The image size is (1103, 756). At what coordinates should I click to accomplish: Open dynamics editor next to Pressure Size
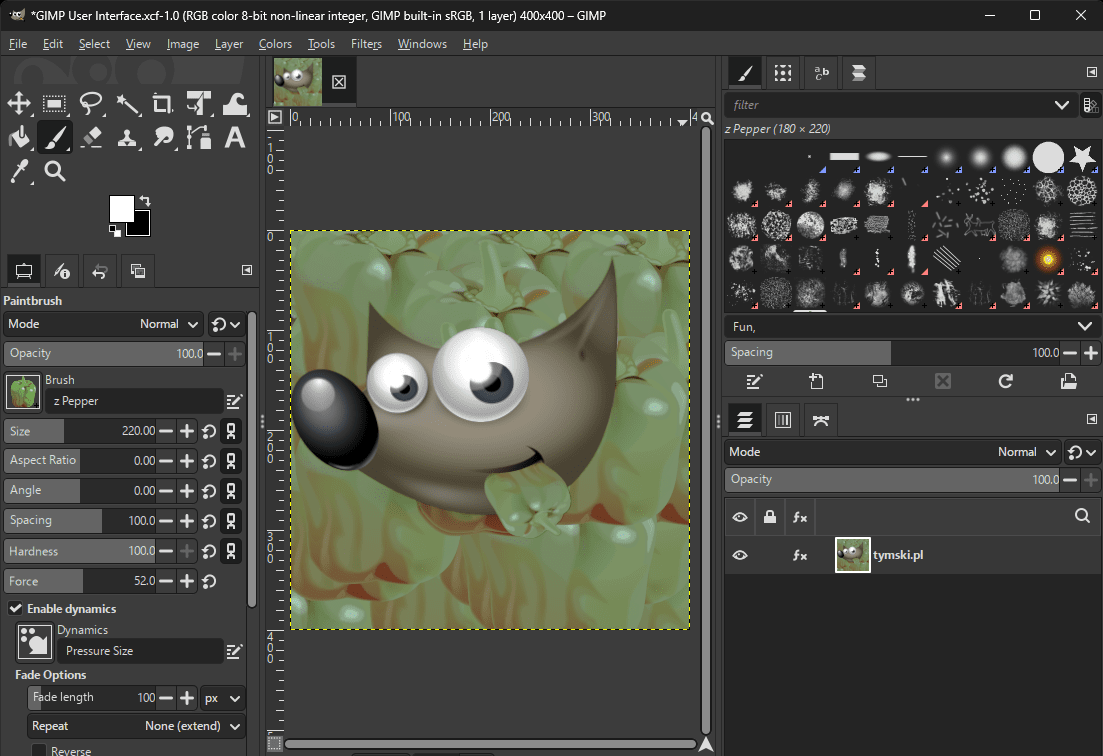(x=234, y=652)
